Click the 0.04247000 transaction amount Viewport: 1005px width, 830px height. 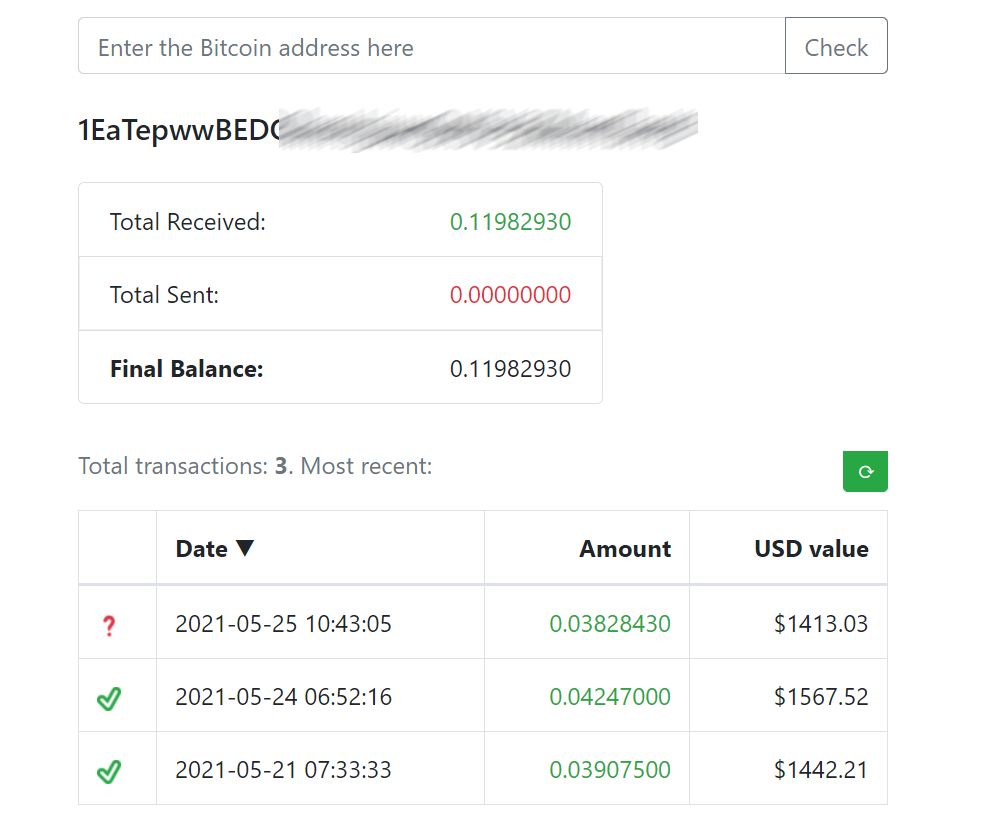610,697
